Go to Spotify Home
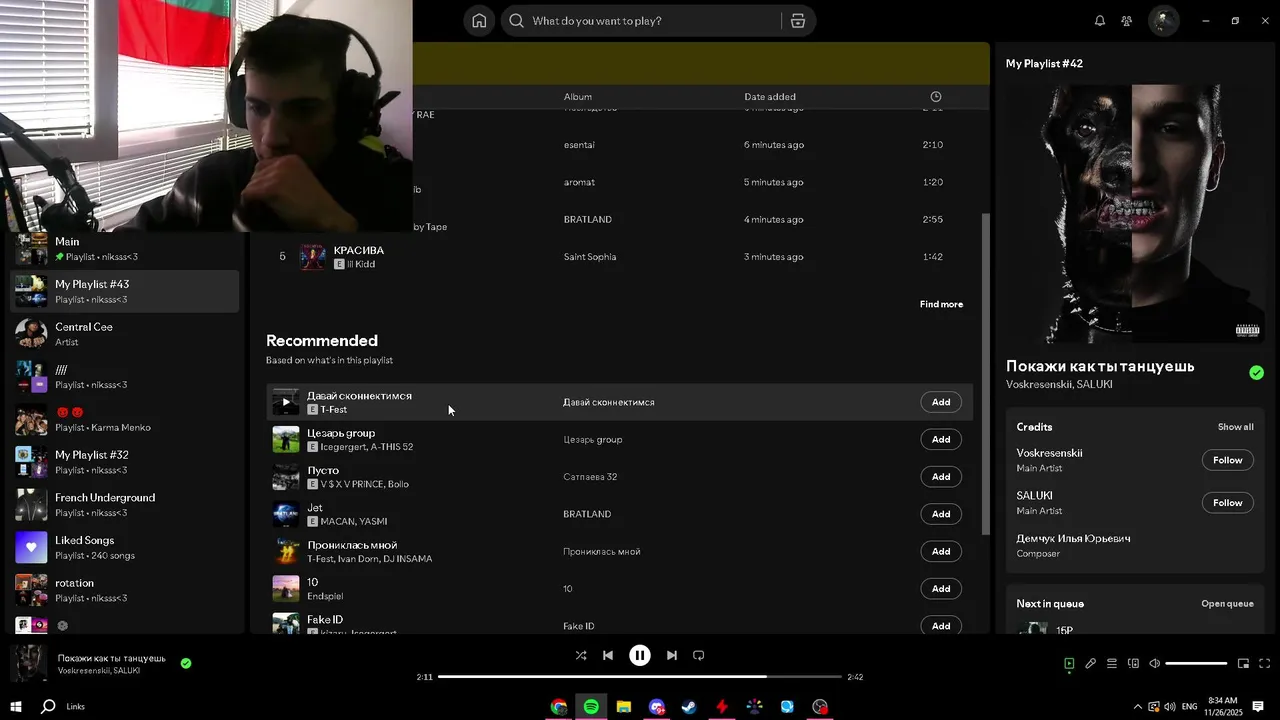The image size is (1280, 720). click(x=479, y=21)
